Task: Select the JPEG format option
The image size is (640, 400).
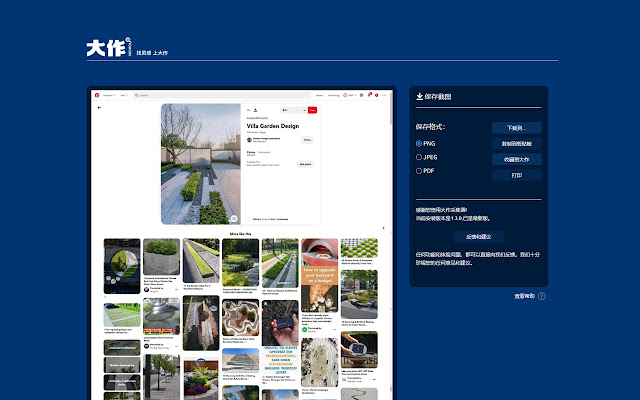Action: pyautogui.click(x=419, y=157)
